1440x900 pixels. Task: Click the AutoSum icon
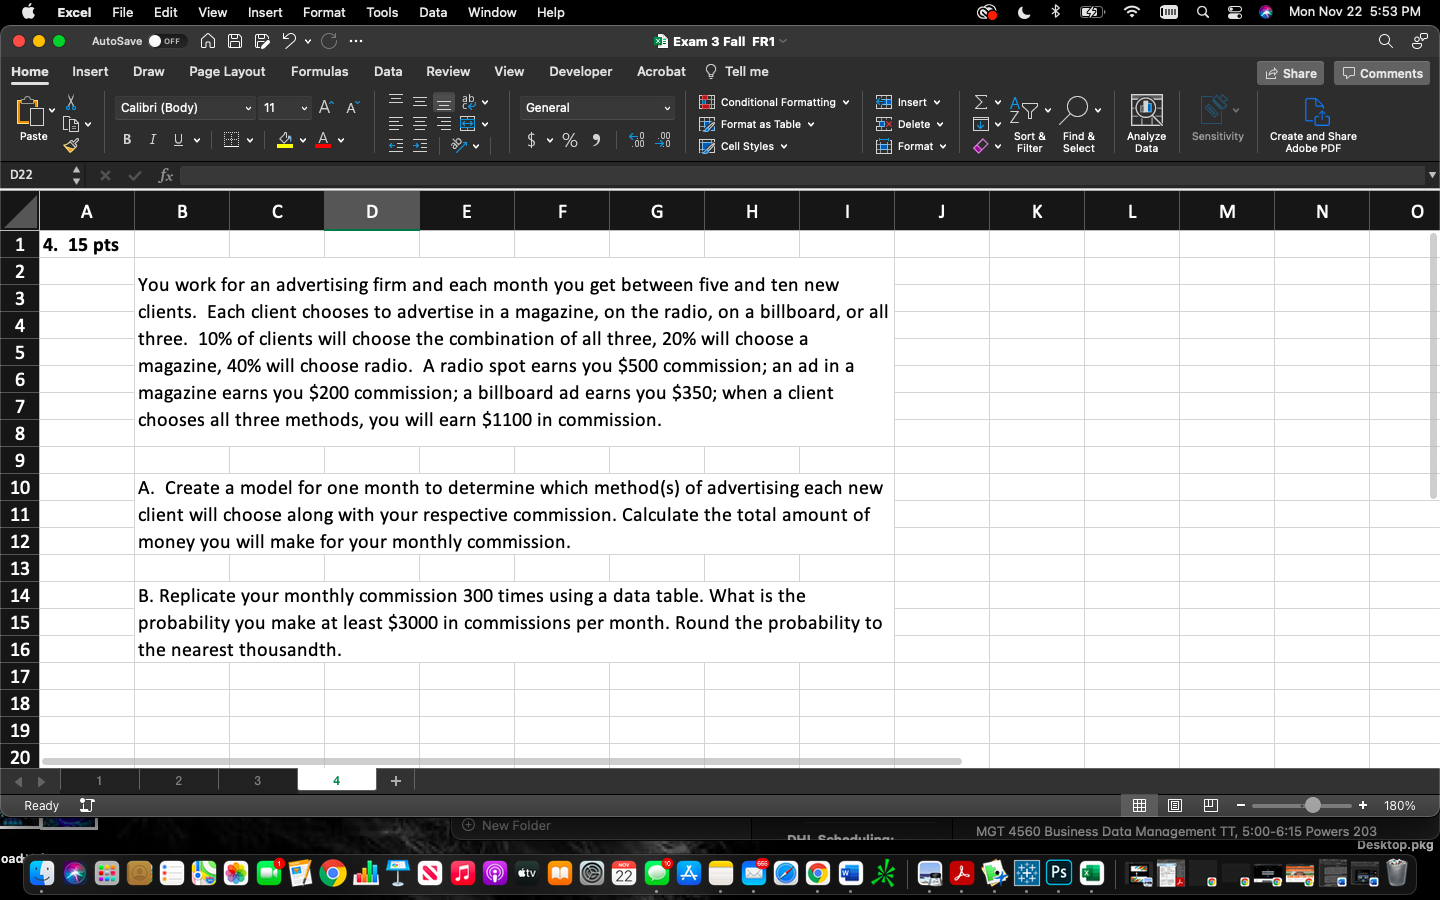pos(980,100)
